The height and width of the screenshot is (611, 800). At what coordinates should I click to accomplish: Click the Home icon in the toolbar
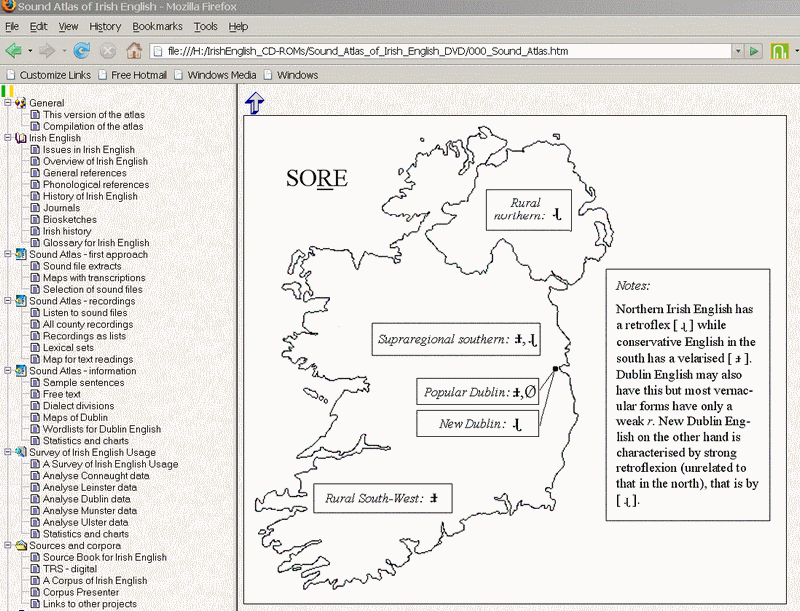tap(133, 50)
